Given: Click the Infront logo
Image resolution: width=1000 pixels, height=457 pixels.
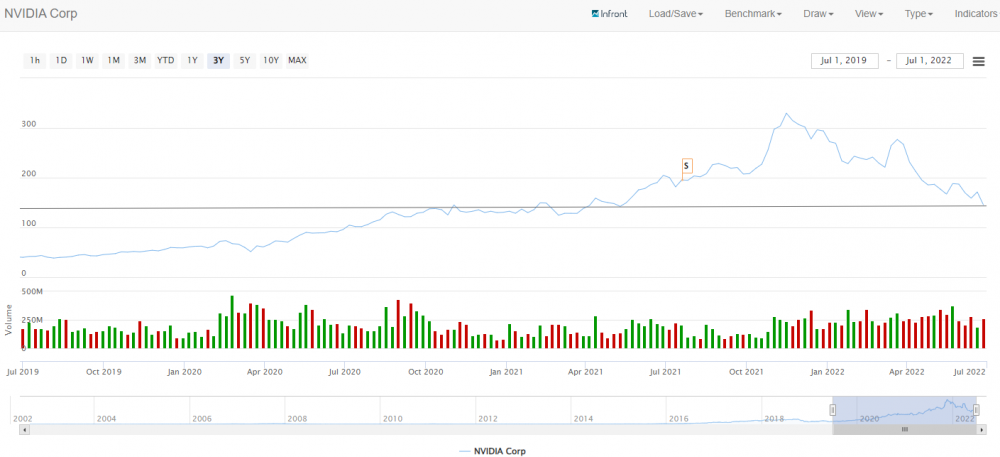Looking at the screenshot, I should coord(610,13).
